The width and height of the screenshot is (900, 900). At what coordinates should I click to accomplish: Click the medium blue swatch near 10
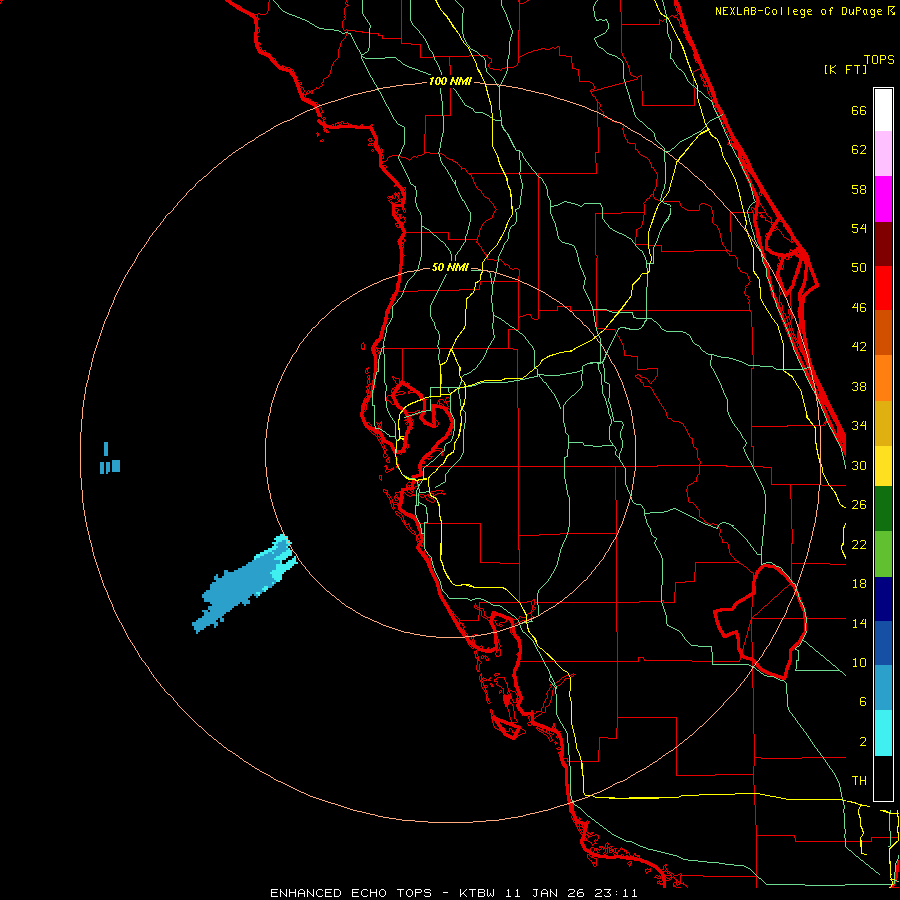(x=883, y=643)
